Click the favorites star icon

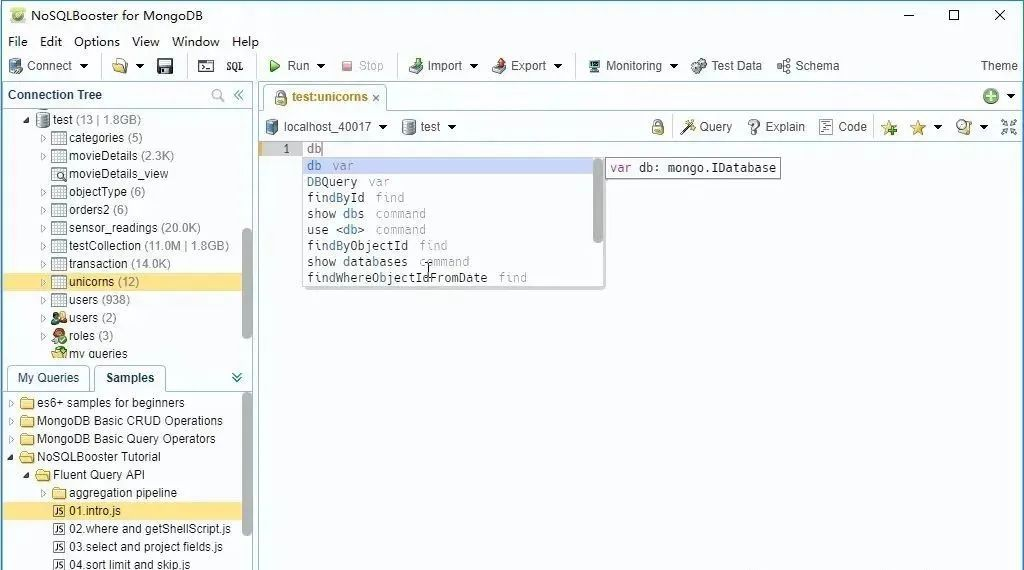coord(918,127)
